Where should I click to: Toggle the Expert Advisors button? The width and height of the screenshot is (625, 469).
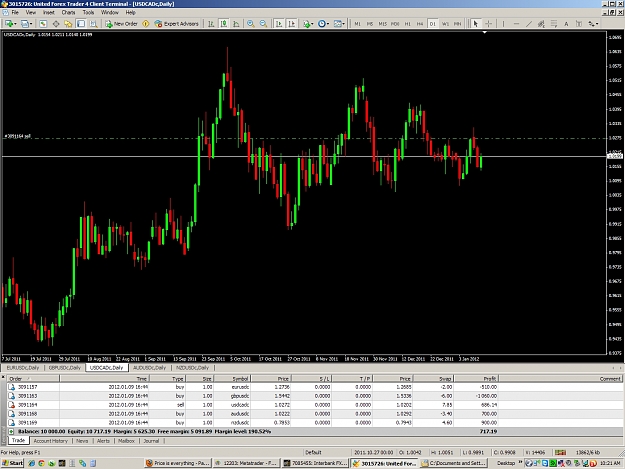click(177, 24)
